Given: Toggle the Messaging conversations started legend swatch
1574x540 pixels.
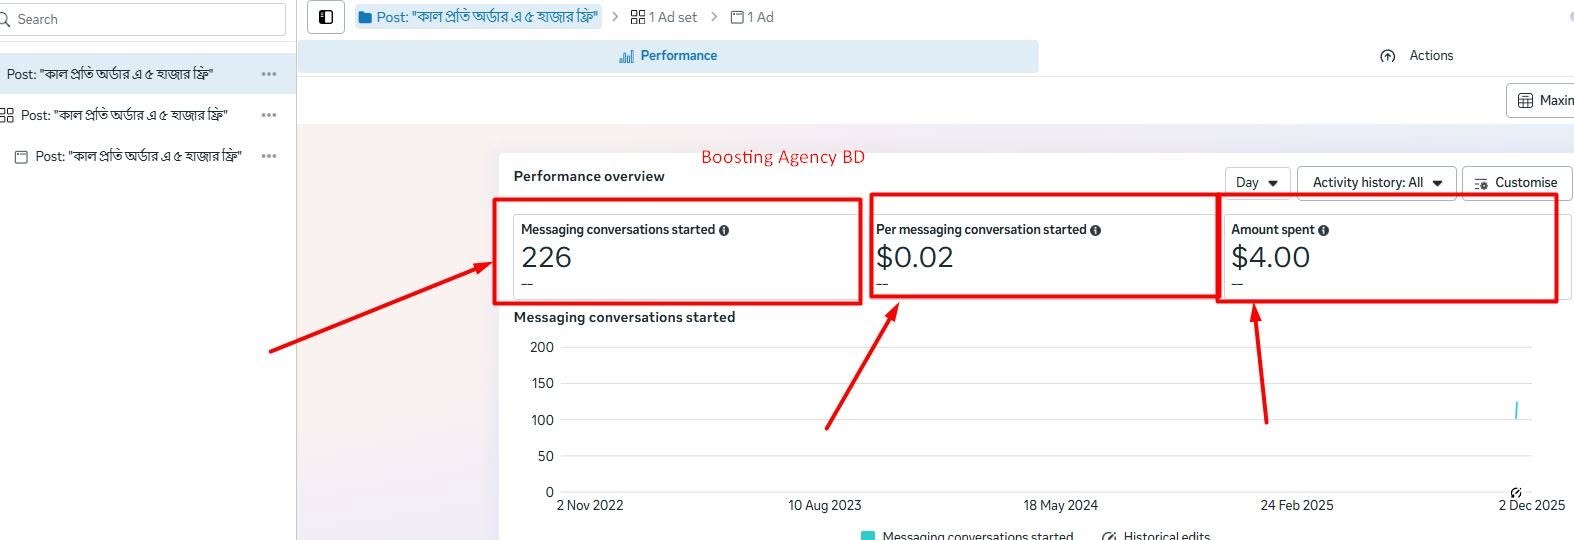Looking at the screenshot, I should tap(868, 536).
